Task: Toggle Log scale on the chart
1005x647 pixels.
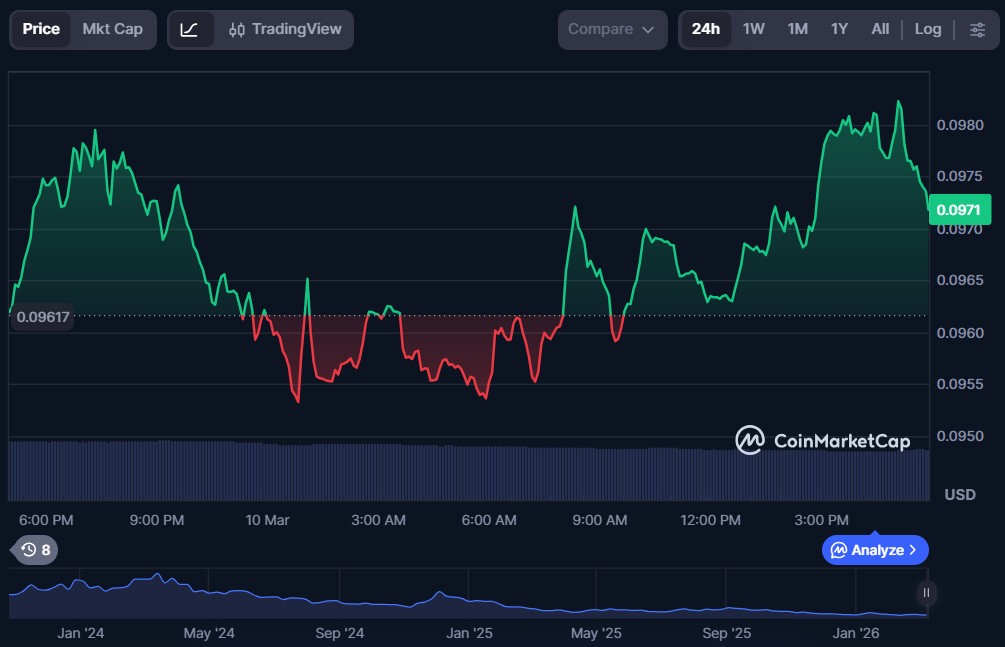Action: click(927, 30)
